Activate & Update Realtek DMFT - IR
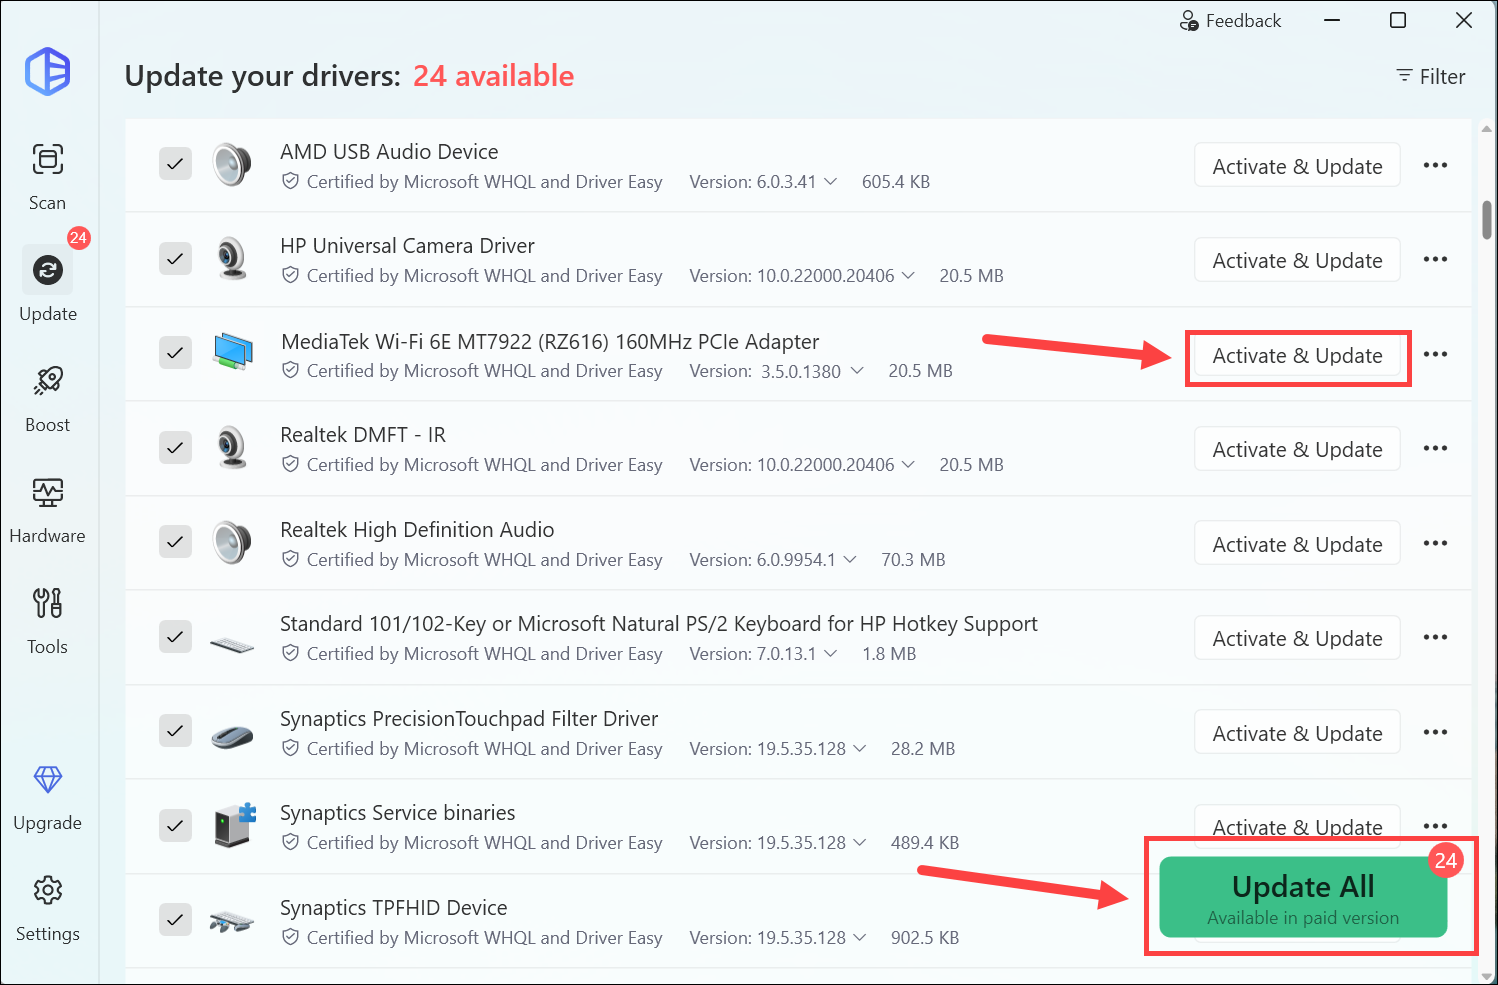 (x=1297, y=449)
